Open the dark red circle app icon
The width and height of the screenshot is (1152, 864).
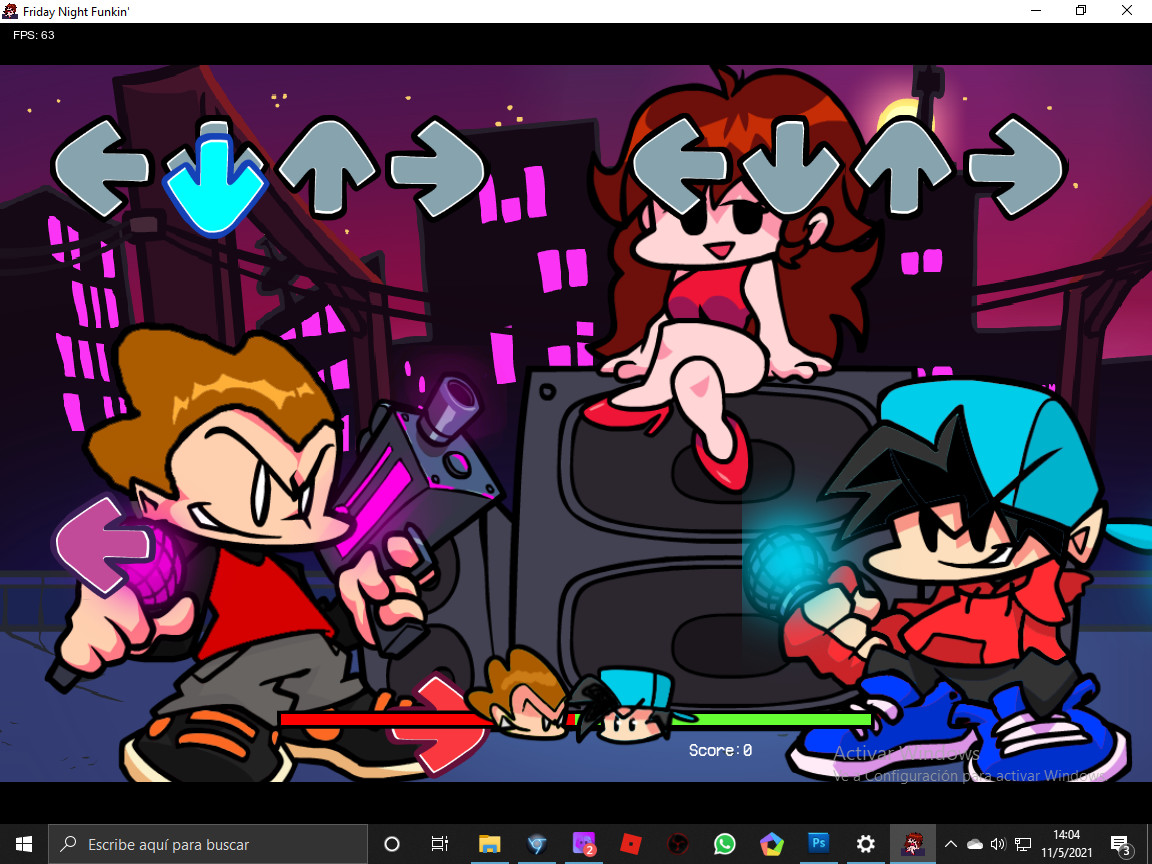tap(677, 844)
